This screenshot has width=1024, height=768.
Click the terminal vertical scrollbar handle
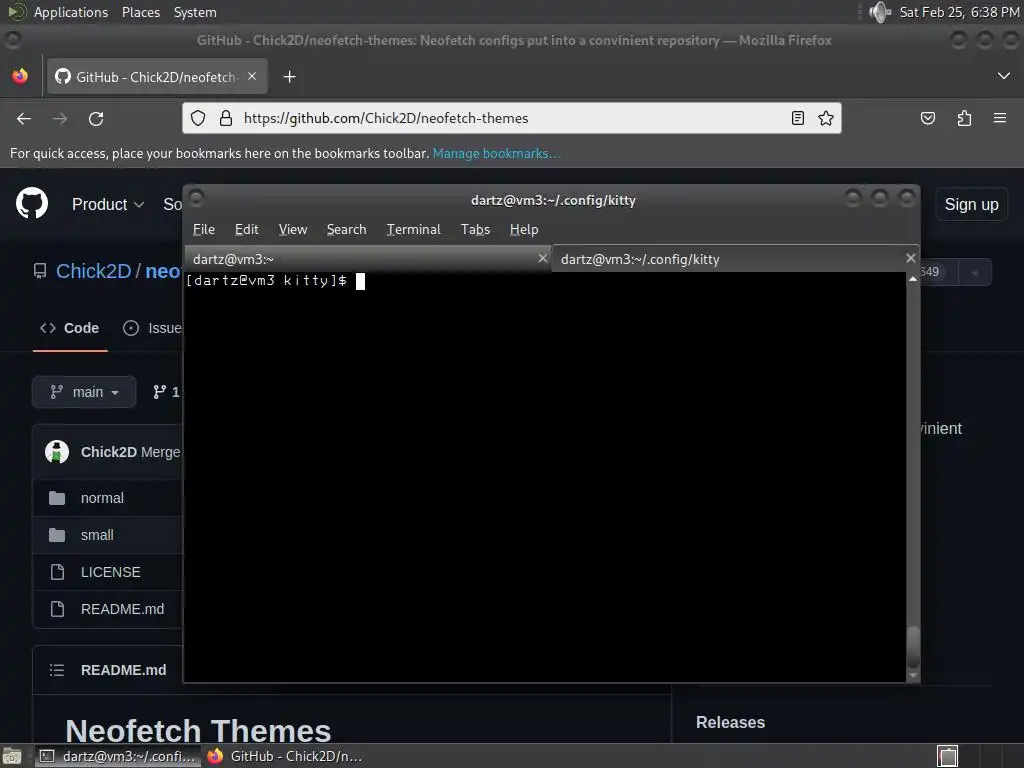(x=913, y=647)
